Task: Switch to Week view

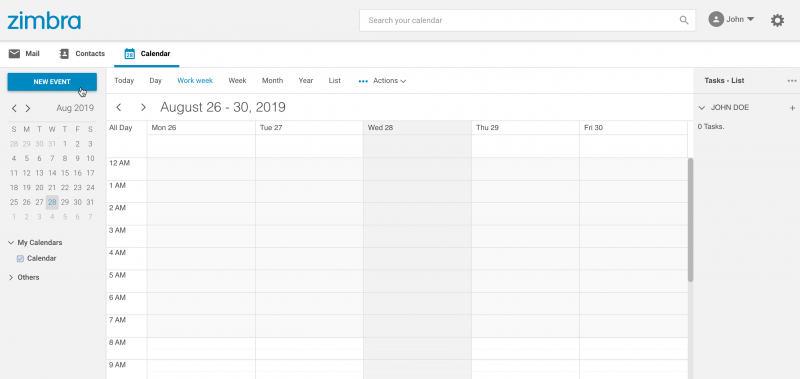Action: point(237,81)
